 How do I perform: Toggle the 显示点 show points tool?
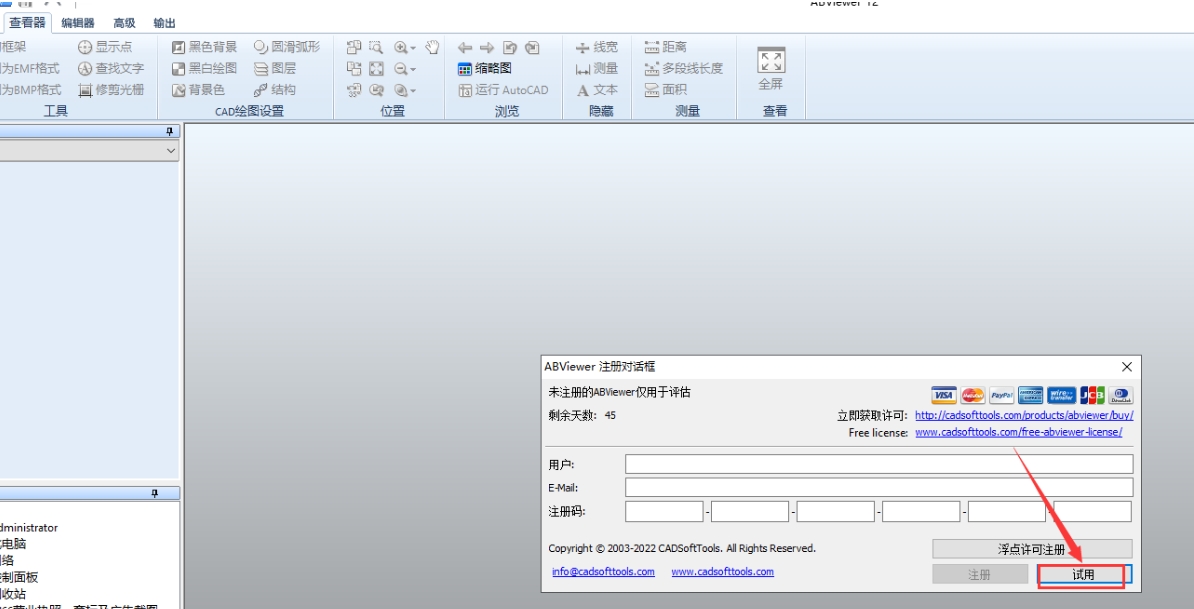(x=105, y=47)
